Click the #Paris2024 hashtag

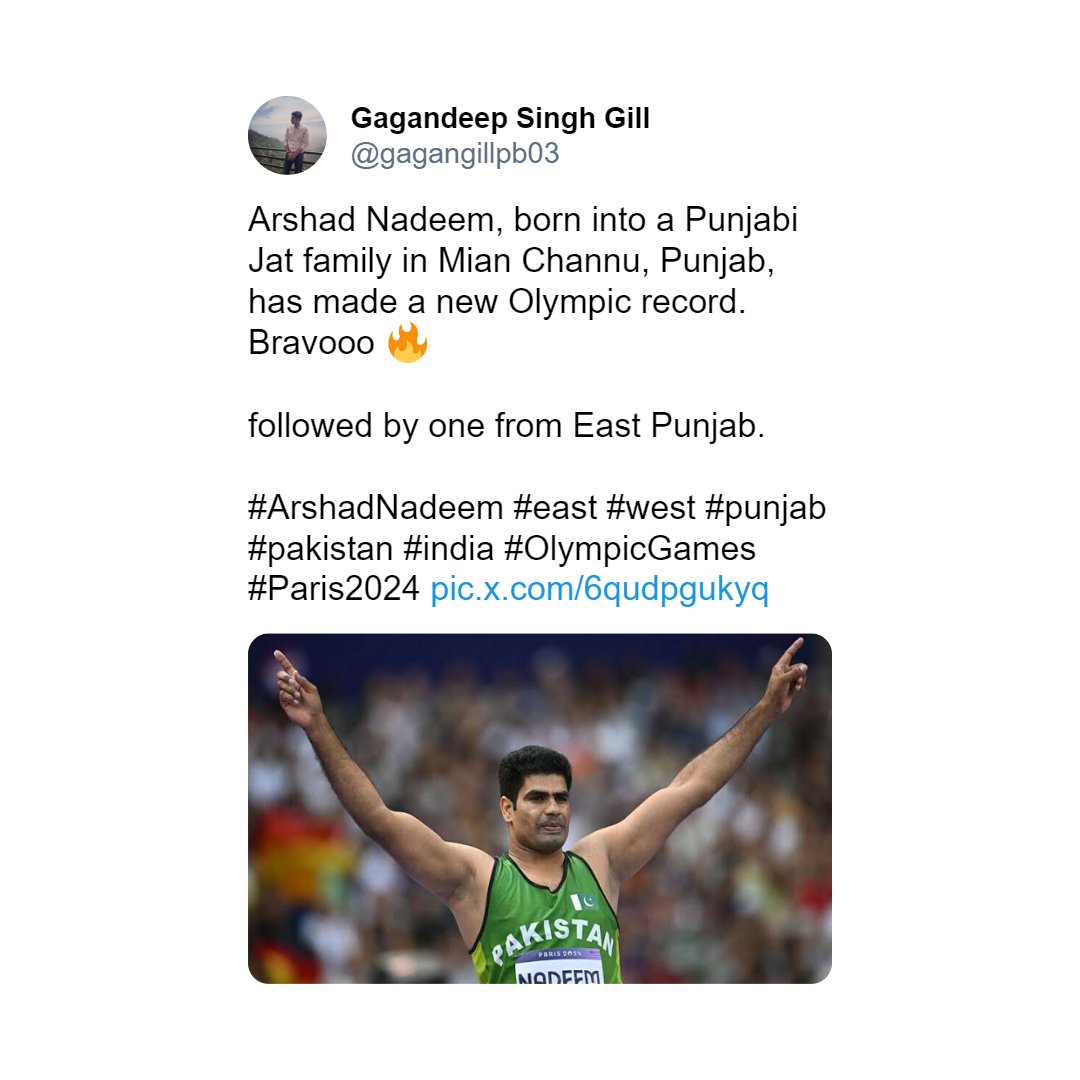[x=334, y=590]
